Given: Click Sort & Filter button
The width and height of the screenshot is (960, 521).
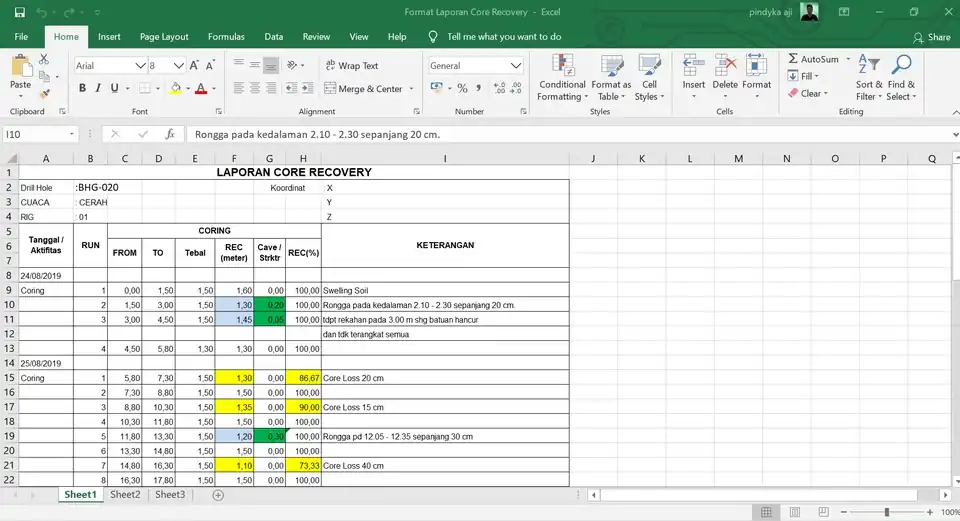Looking at the screenshot, I should pos(869,78).
